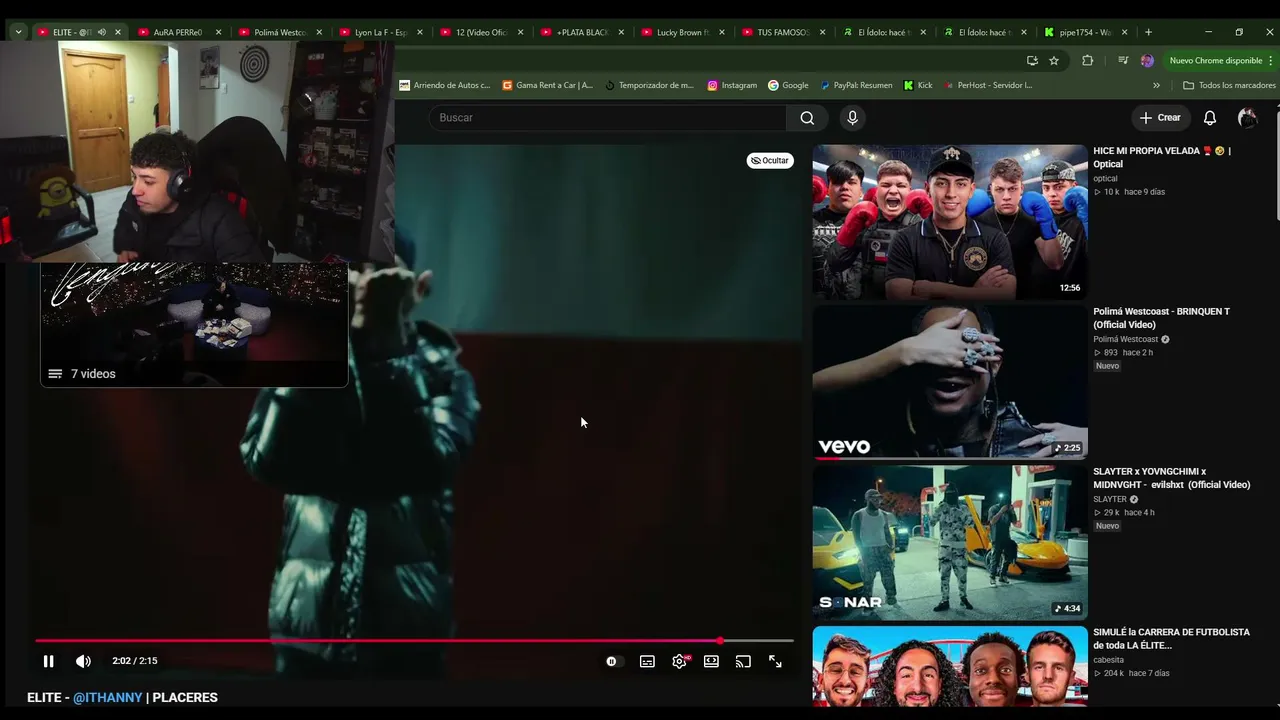Viewport: 1280px width, 720px height.
Task: Start voice search with the microphone icon
Action: (852, 118)
